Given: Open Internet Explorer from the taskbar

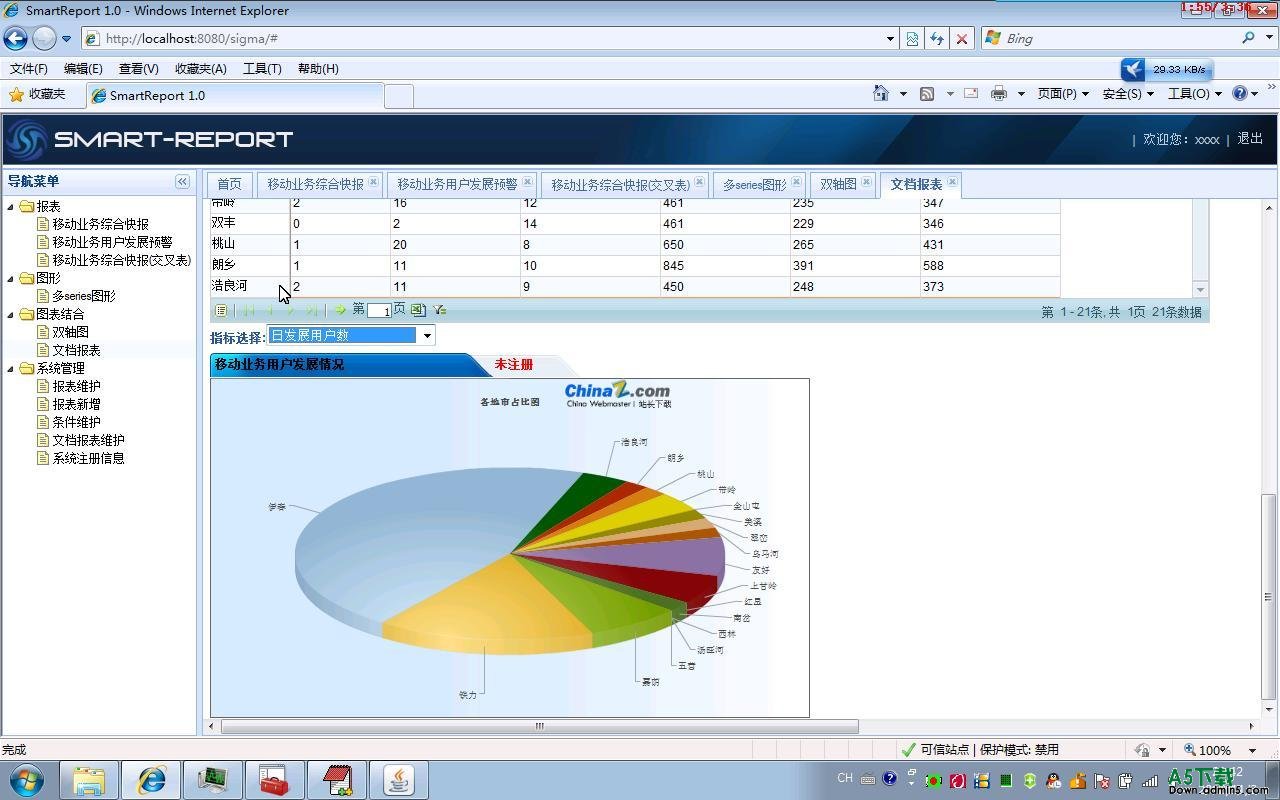Looking at the screenshot, I should coord(152,779).
